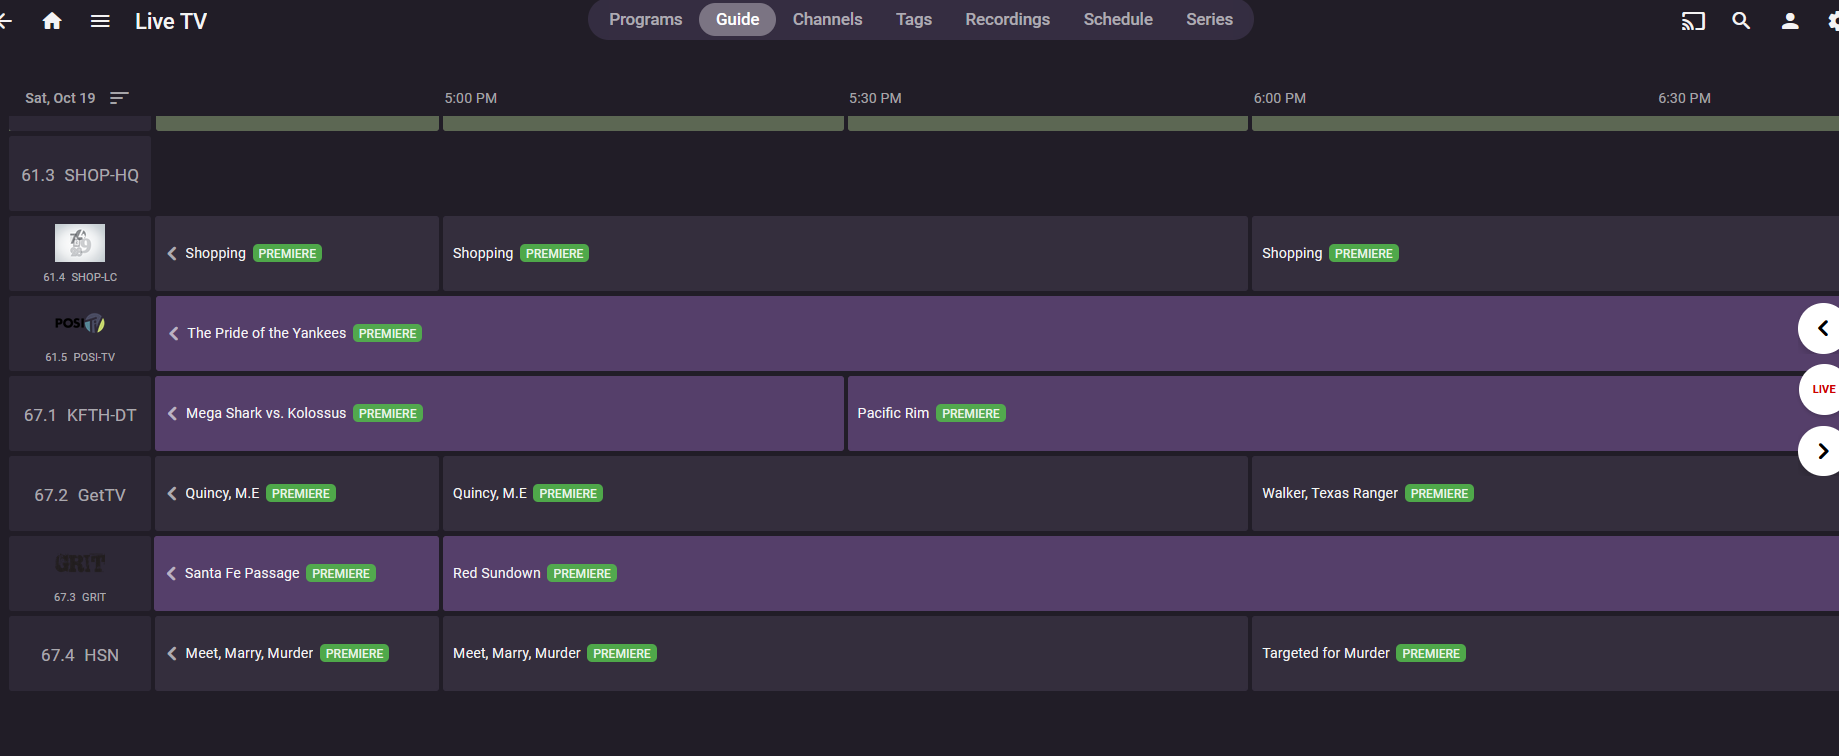The image size is (1839, 756).
Task: Open the user profile icon
Action: (x=1790, y=21)
